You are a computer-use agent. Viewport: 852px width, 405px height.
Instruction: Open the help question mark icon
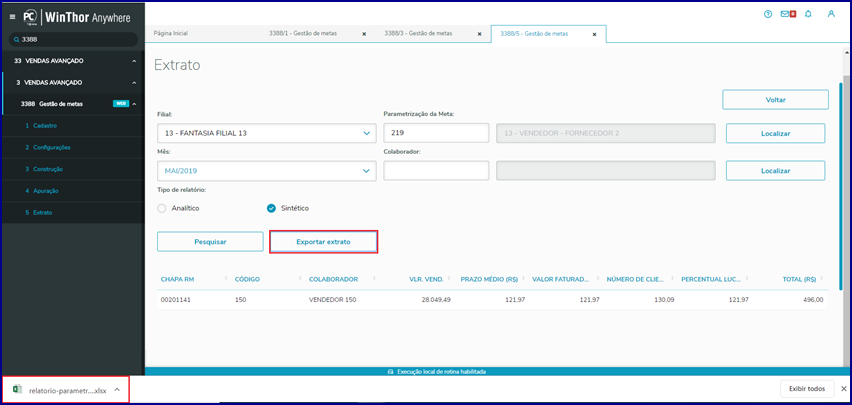pyautogui.click(x=768, y=14)
